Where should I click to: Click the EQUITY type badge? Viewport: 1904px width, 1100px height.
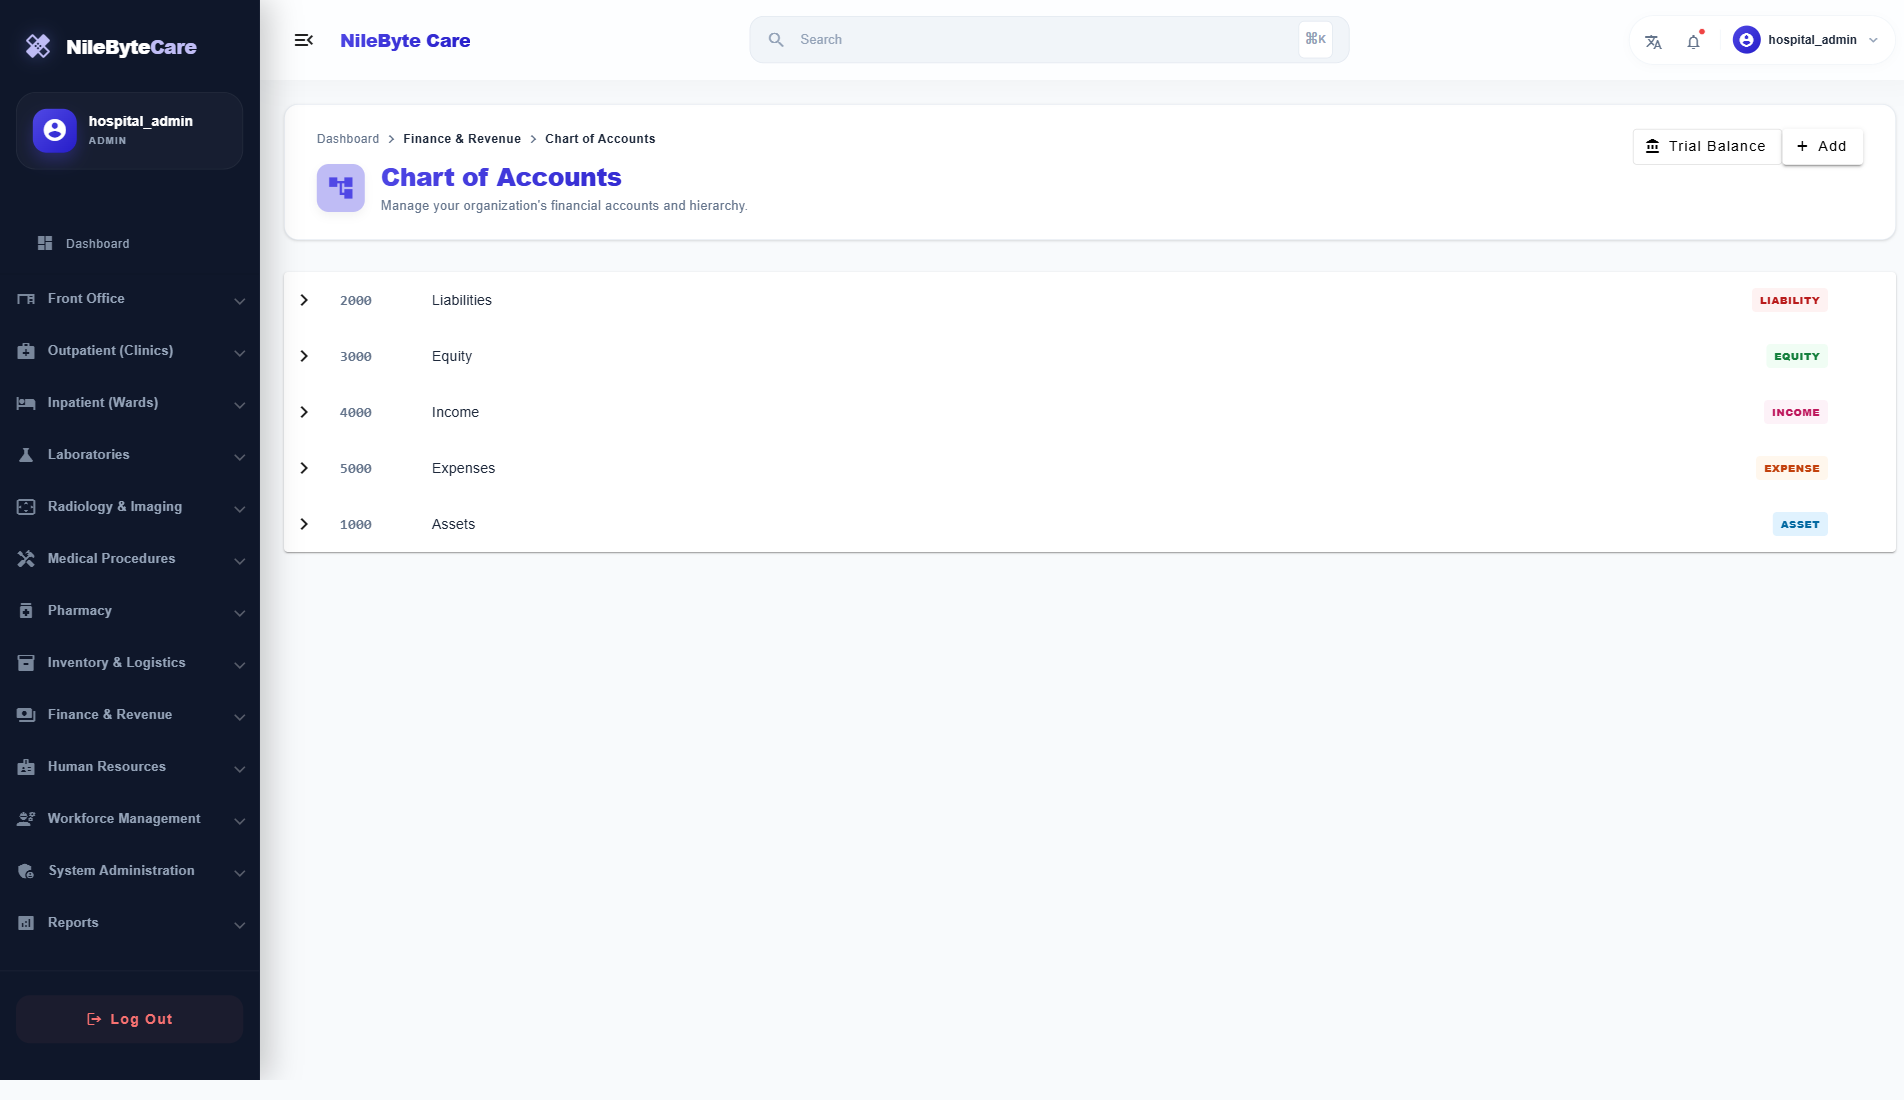click(1796, 356)
